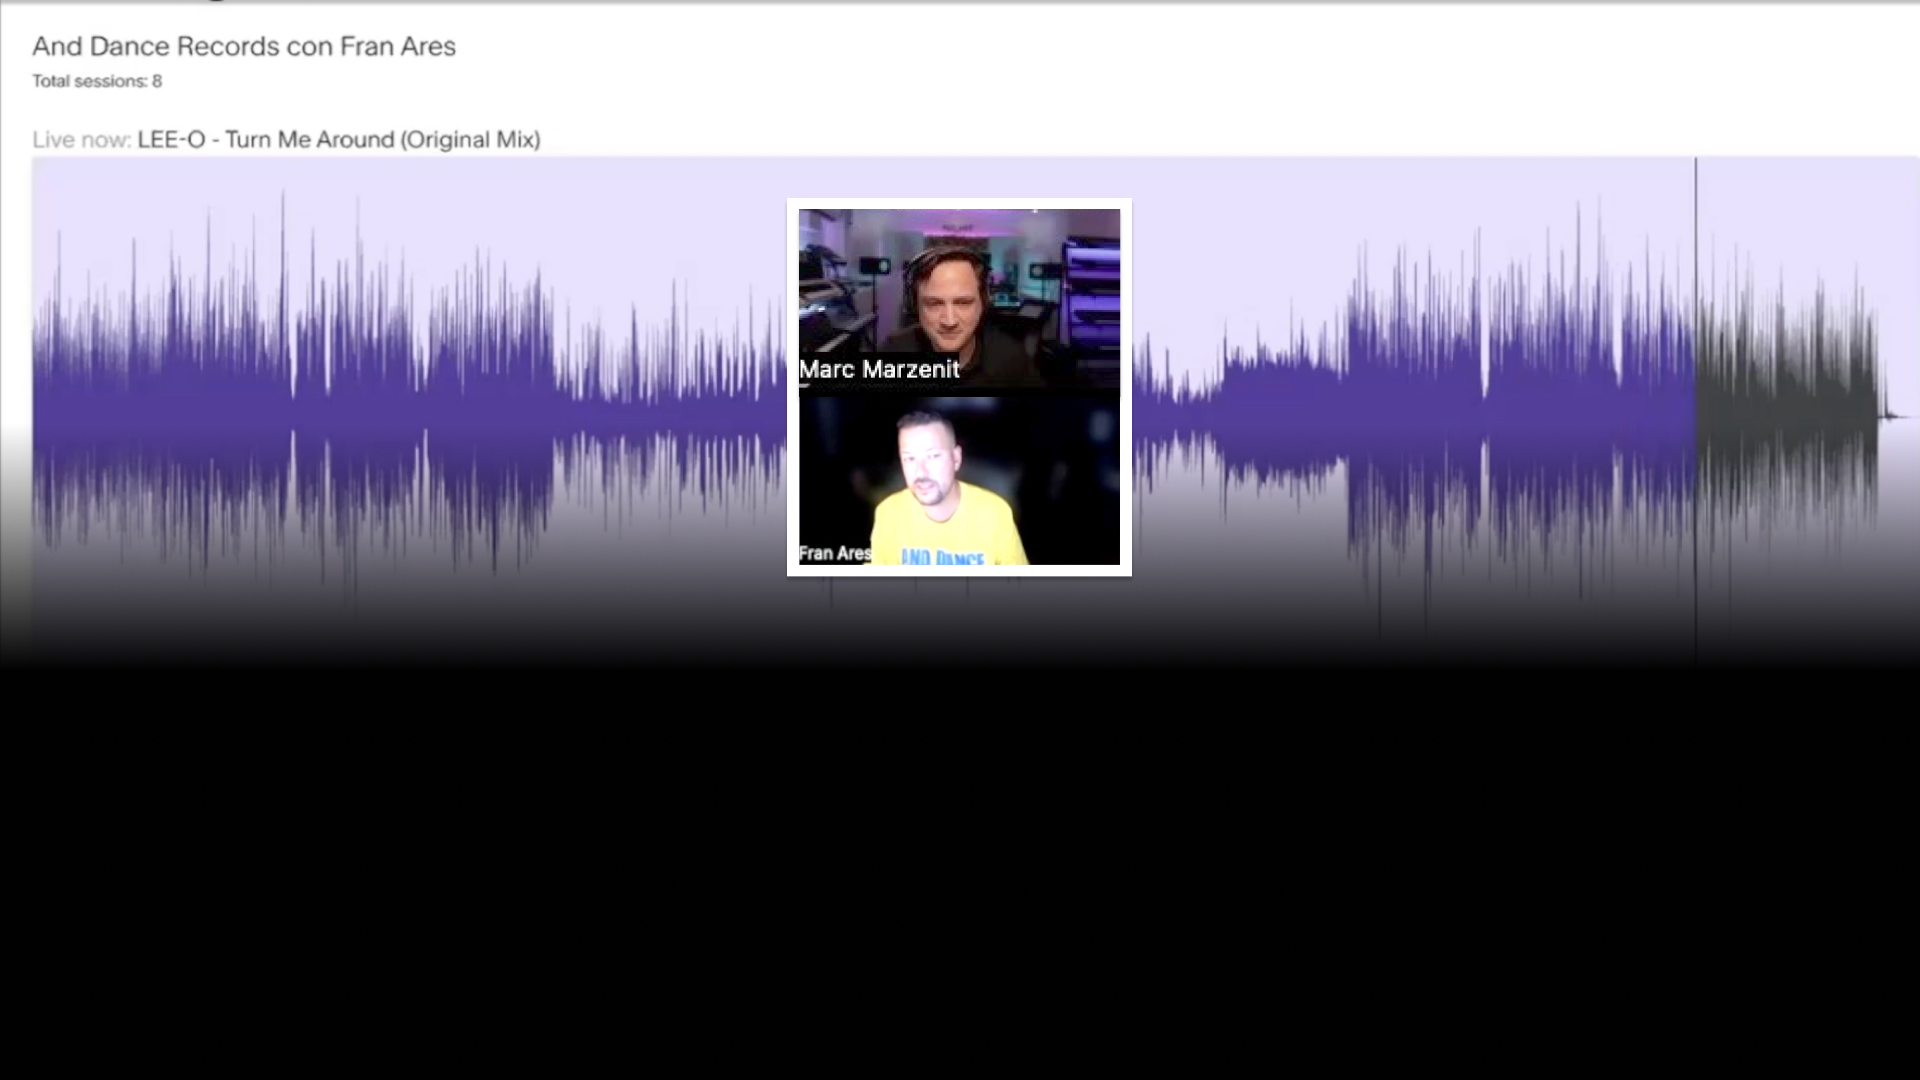Click the Total sessions: 8 label
The height and width of the screenshot is (1080, 1920).
pos(97,81)
